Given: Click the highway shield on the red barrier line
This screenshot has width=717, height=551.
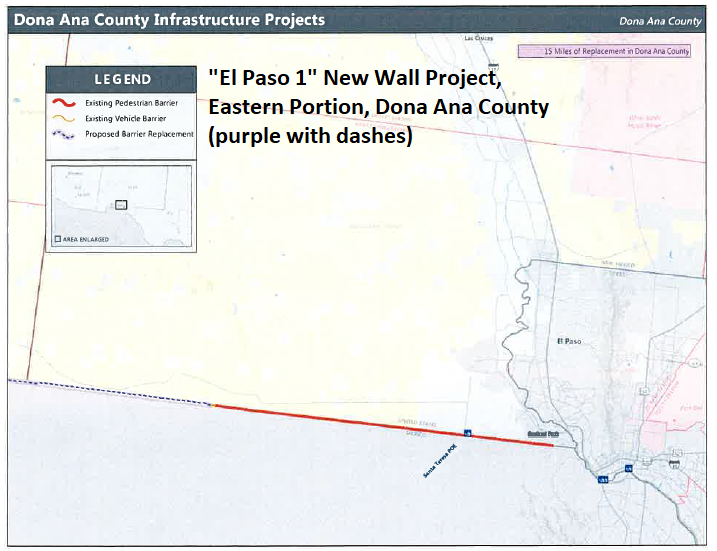Looking at the screenshot, I should pyautogui.click(x=467, y=433).
